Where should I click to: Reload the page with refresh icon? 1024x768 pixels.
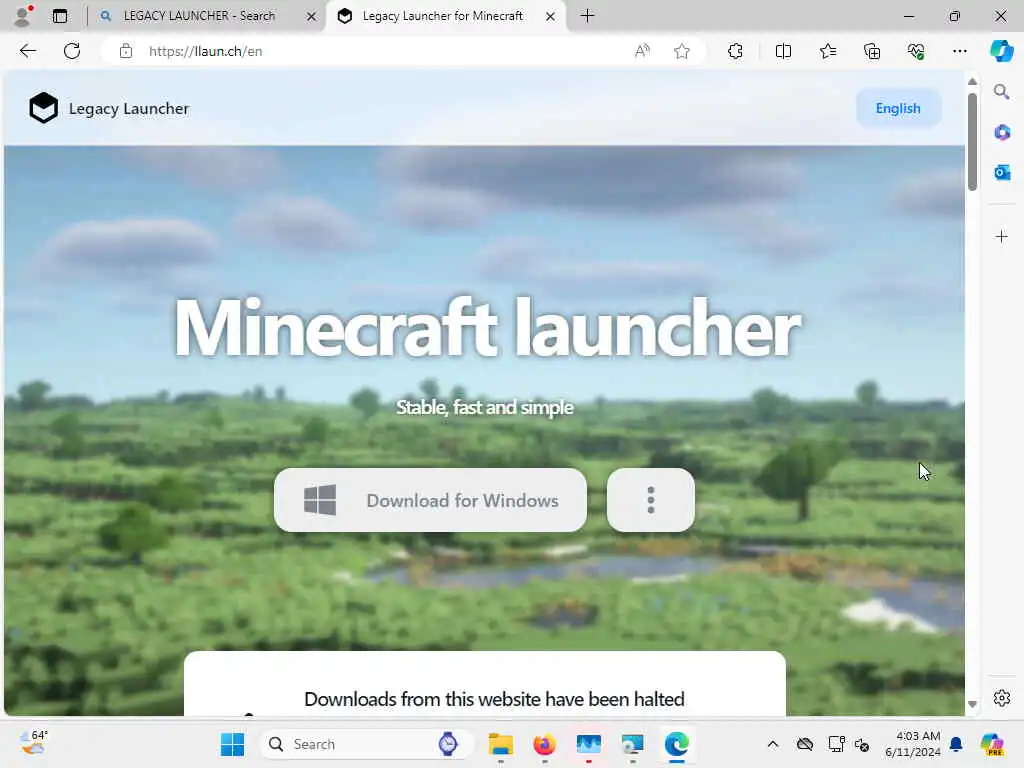[72, 51]
